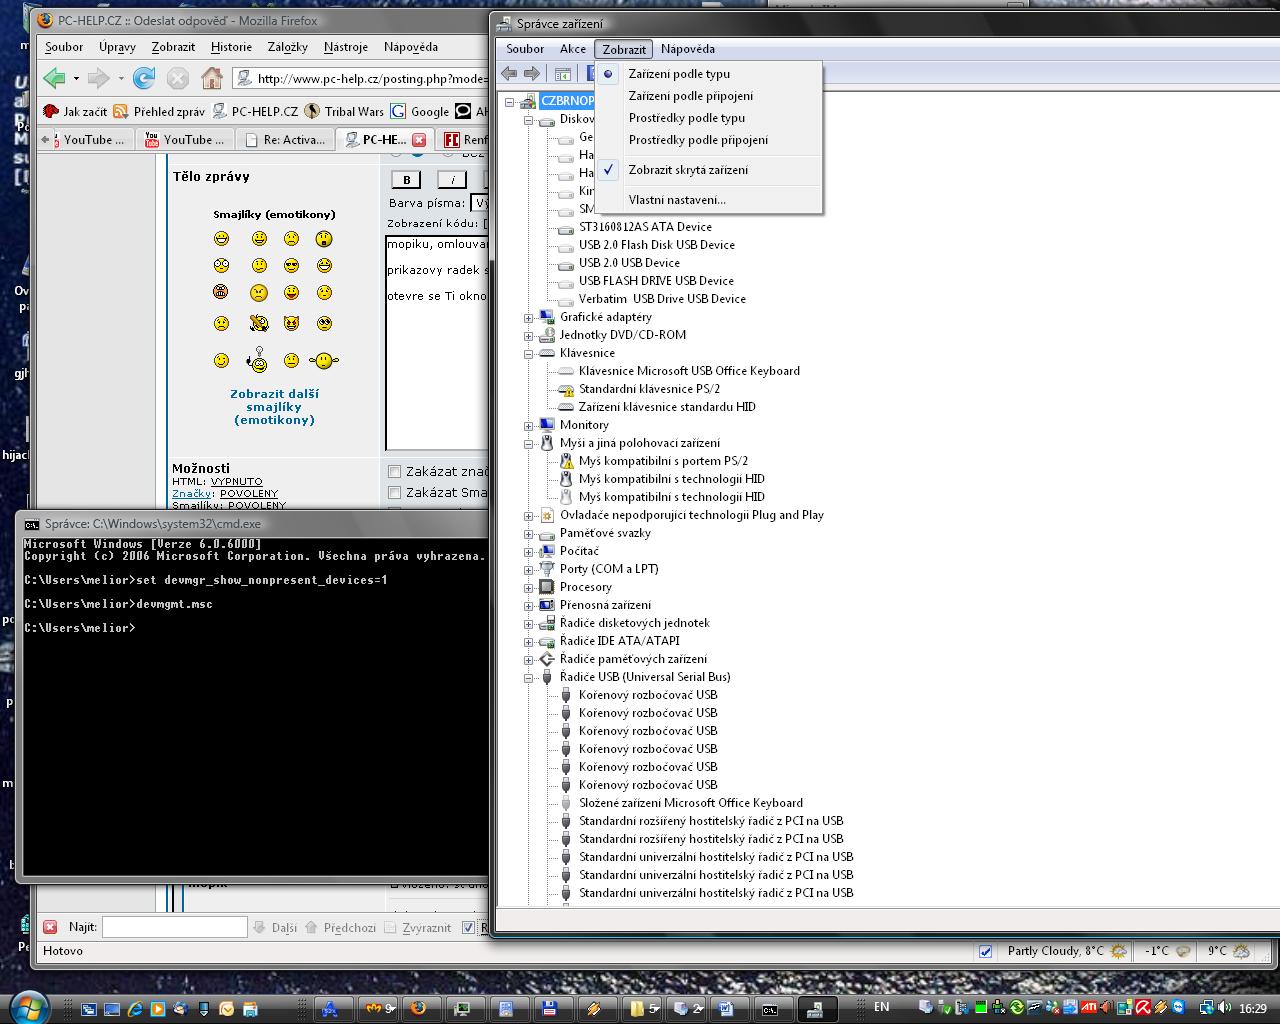Screen dimensions: 1280x1024
Task: Expand 'Porty (COM a LPT)' node
Action: click(528, 570)
